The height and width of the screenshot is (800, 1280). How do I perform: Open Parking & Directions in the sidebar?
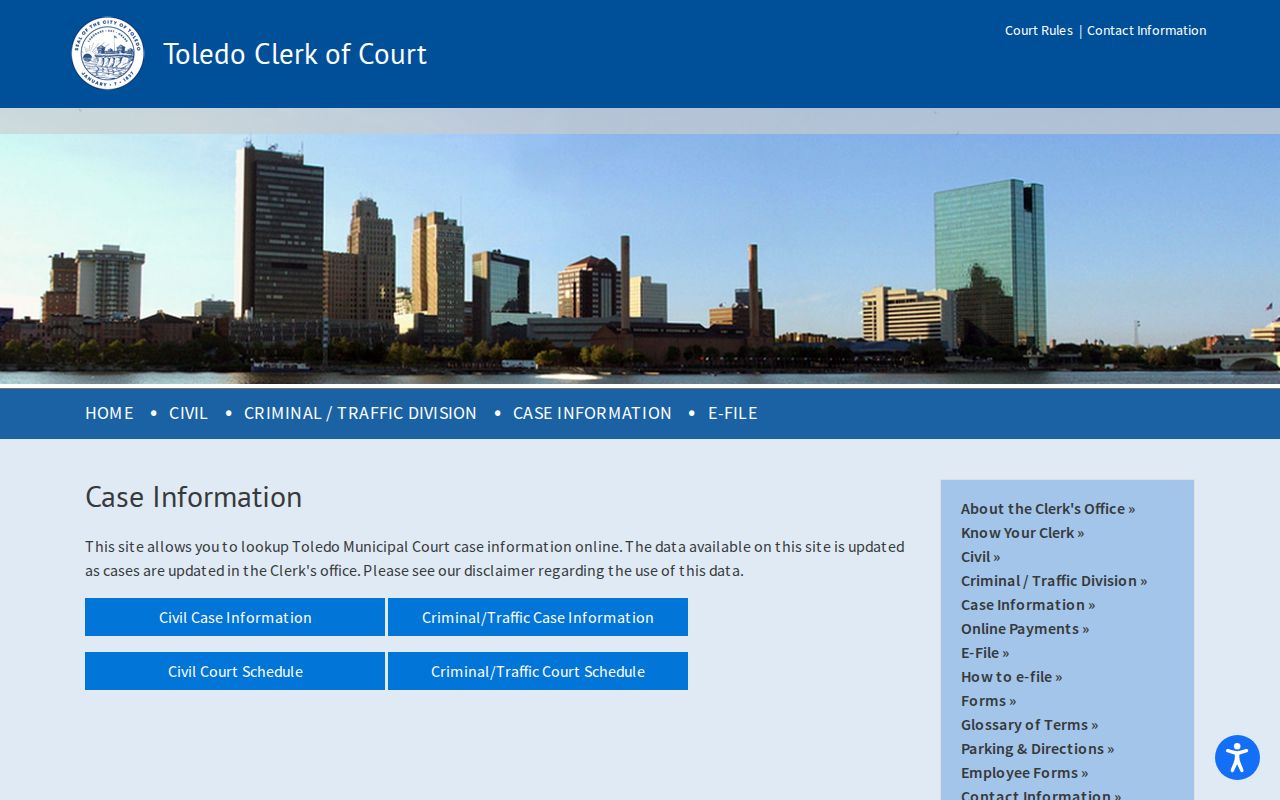pos(1037,749)
